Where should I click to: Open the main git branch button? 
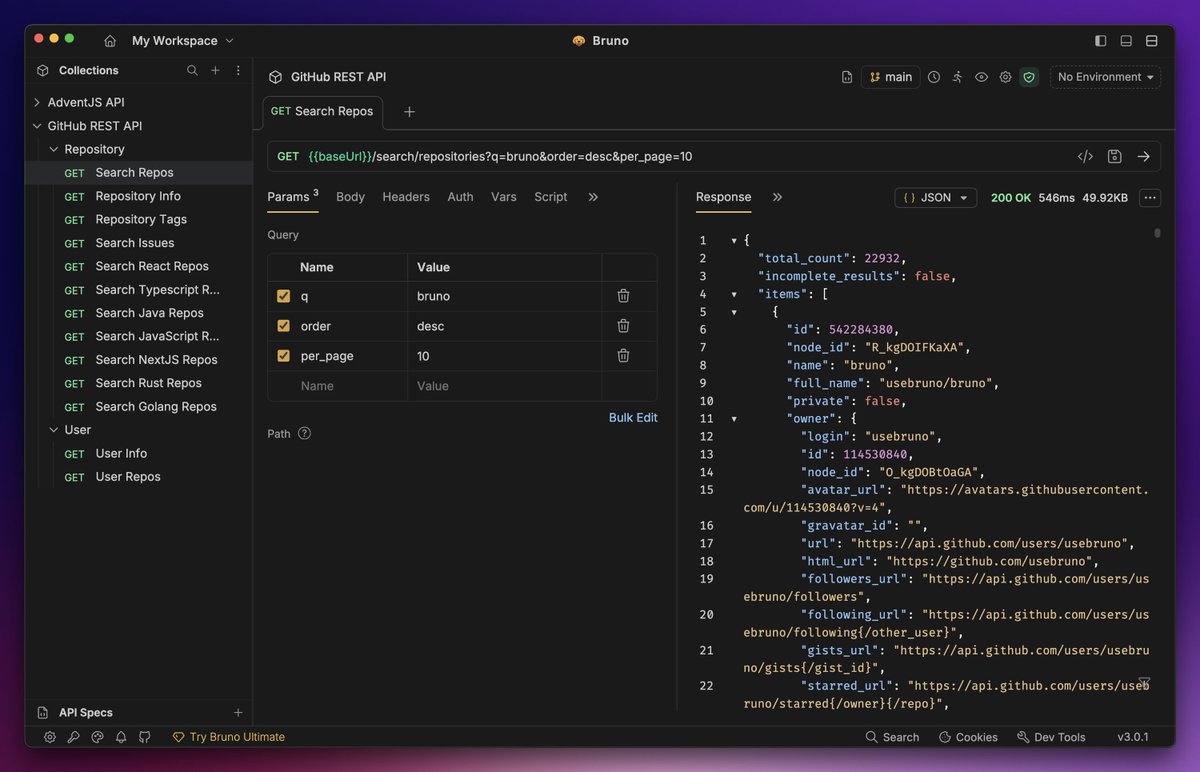point(890,77)
